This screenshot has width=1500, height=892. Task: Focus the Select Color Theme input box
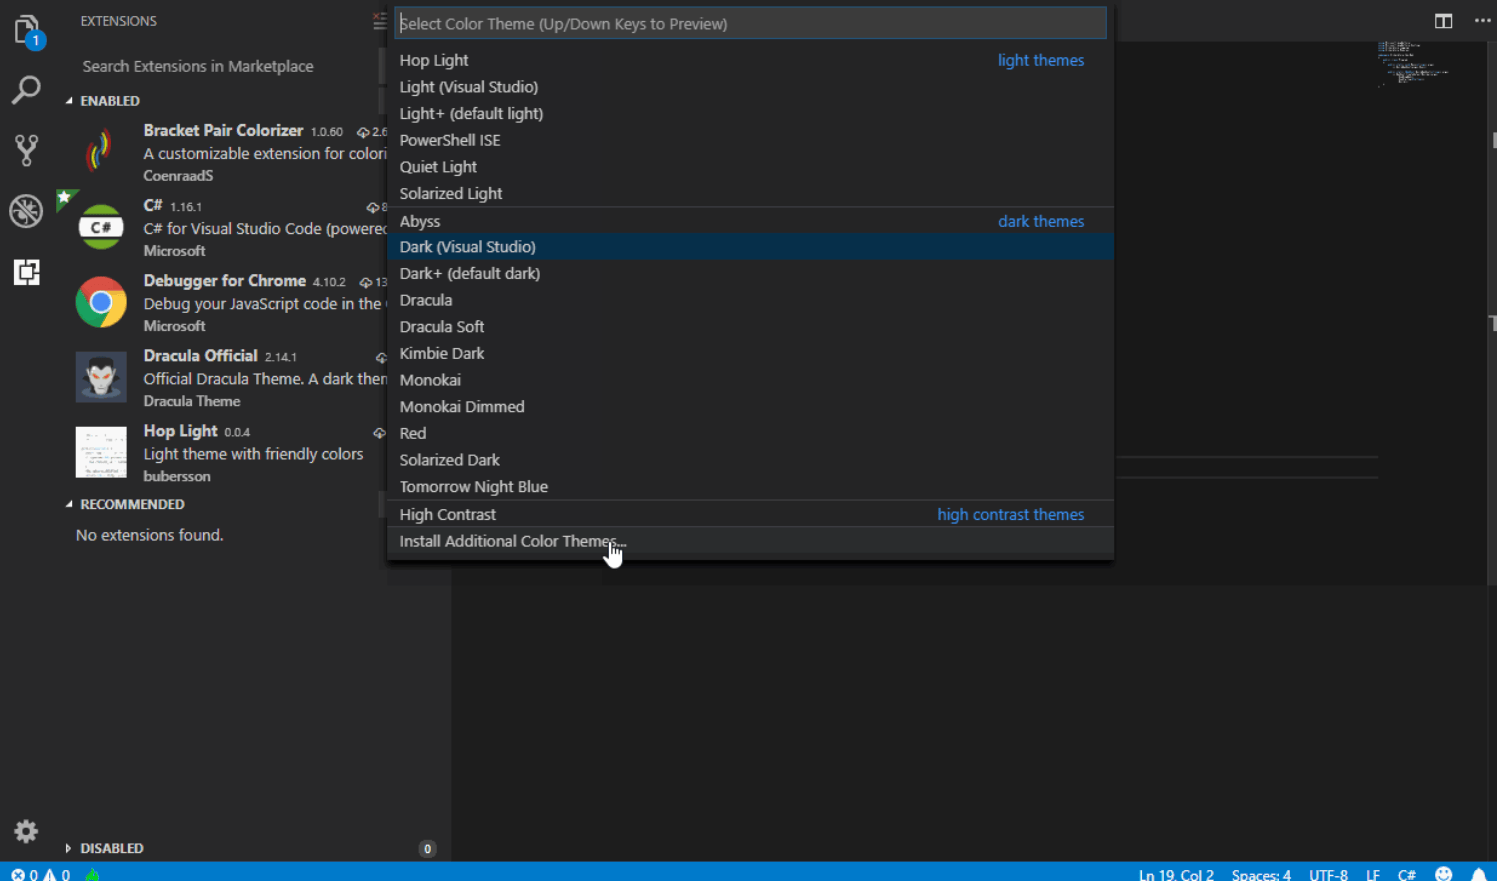tap(750, 23)
